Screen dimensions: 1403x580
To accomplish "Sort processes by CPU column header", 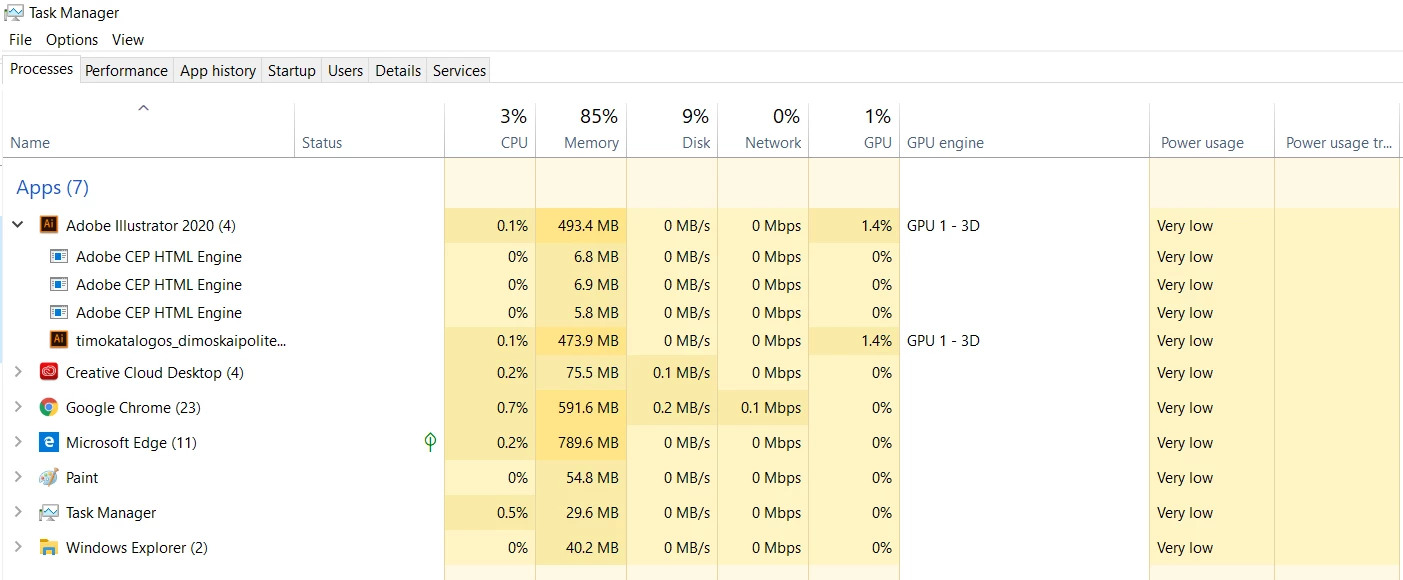I will click(x=490, y=129).
